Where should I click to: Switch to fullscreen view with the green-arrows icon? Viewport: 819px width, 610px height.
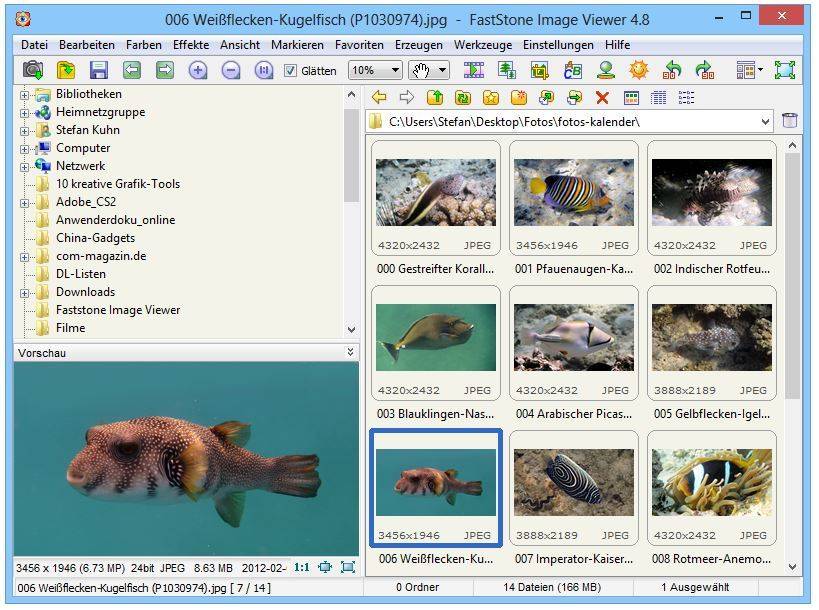pos(785,70)
